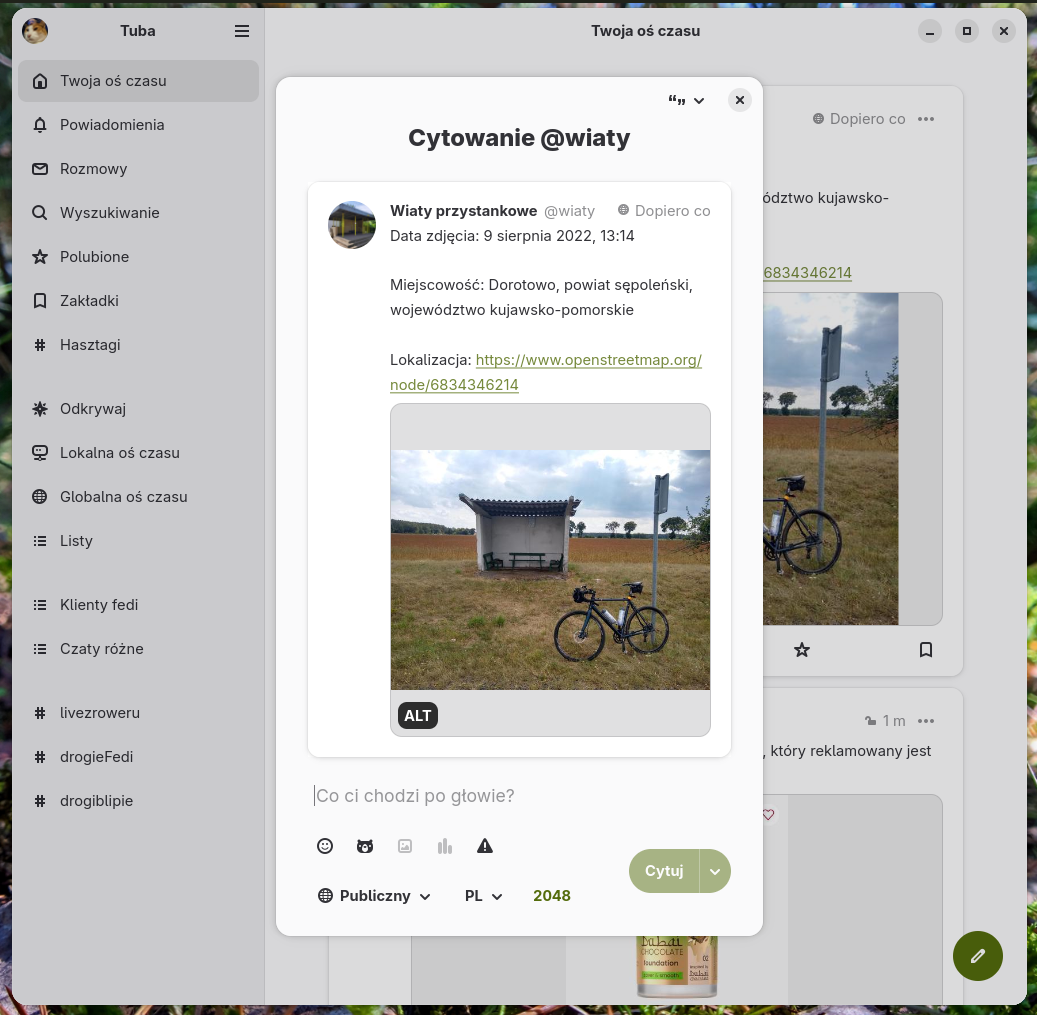Click the Cytuj button
The image size is (1037, 1015).
664,871
